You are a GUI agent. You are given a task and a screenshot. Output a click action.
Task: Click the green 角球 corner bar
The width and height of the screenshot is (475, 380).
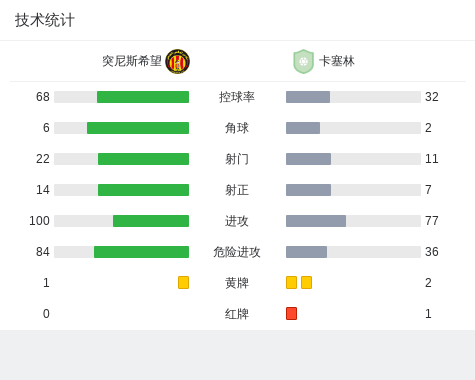pos(138,128)
